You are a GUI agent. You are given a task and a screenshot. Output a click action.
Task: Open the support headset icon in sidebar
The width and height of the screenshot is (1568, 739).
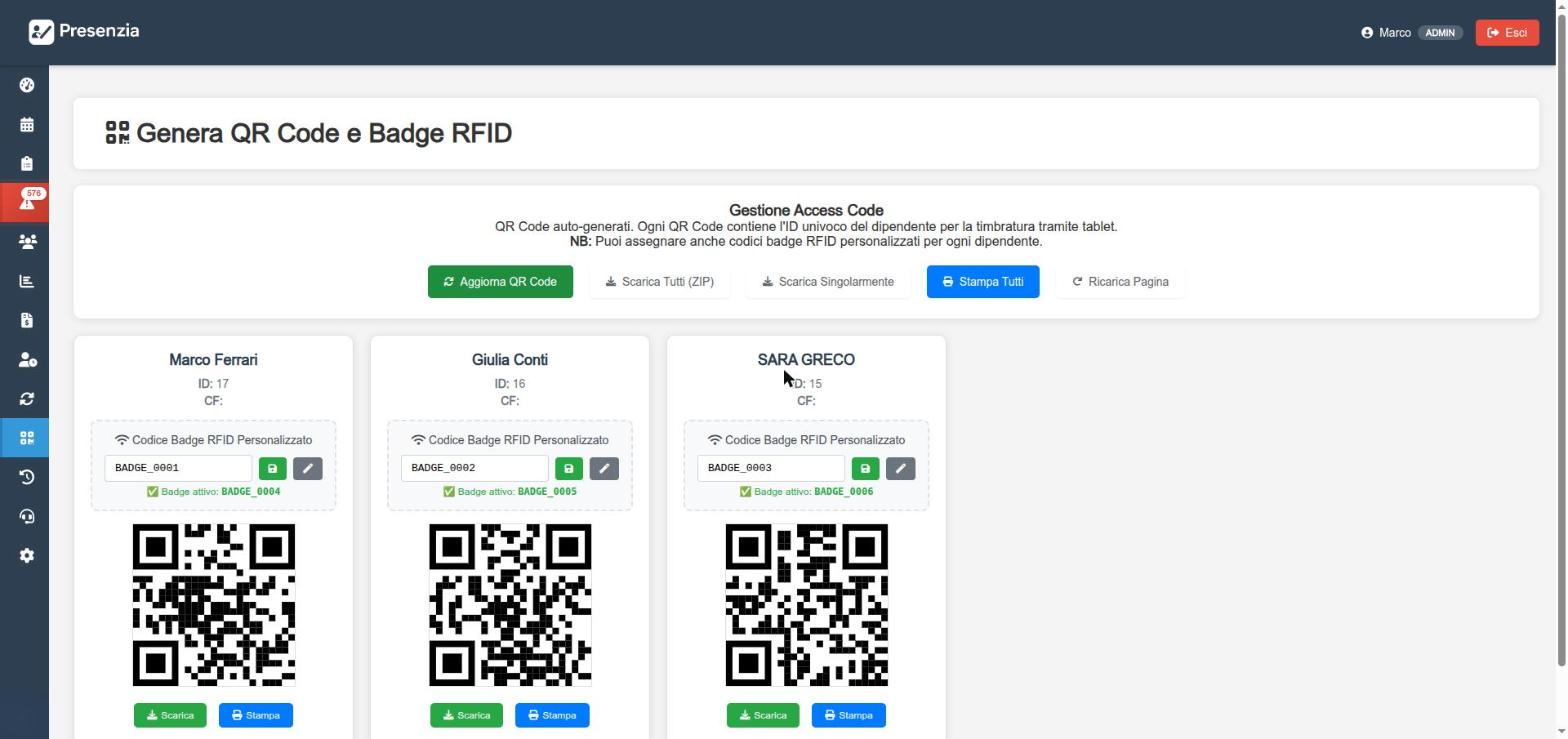pos(27,516)
